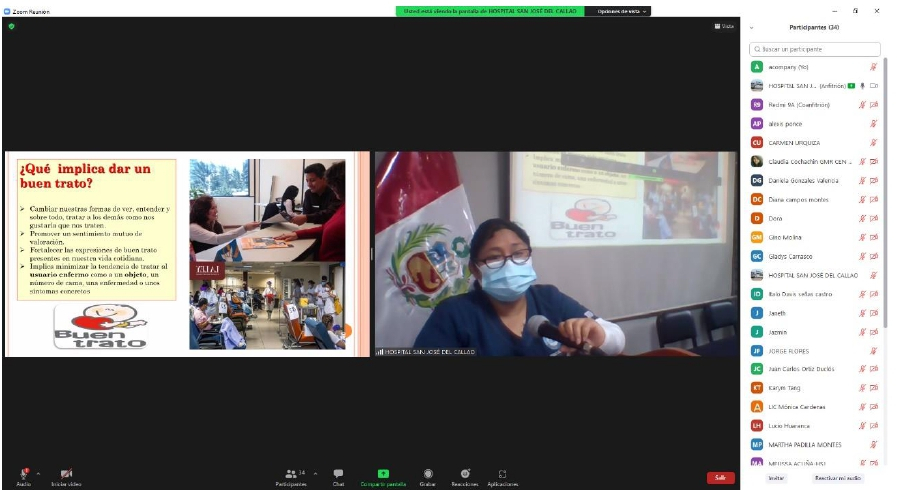Select participant Gino Molina
The image size is (897, 490).
(x=815, y=237)
